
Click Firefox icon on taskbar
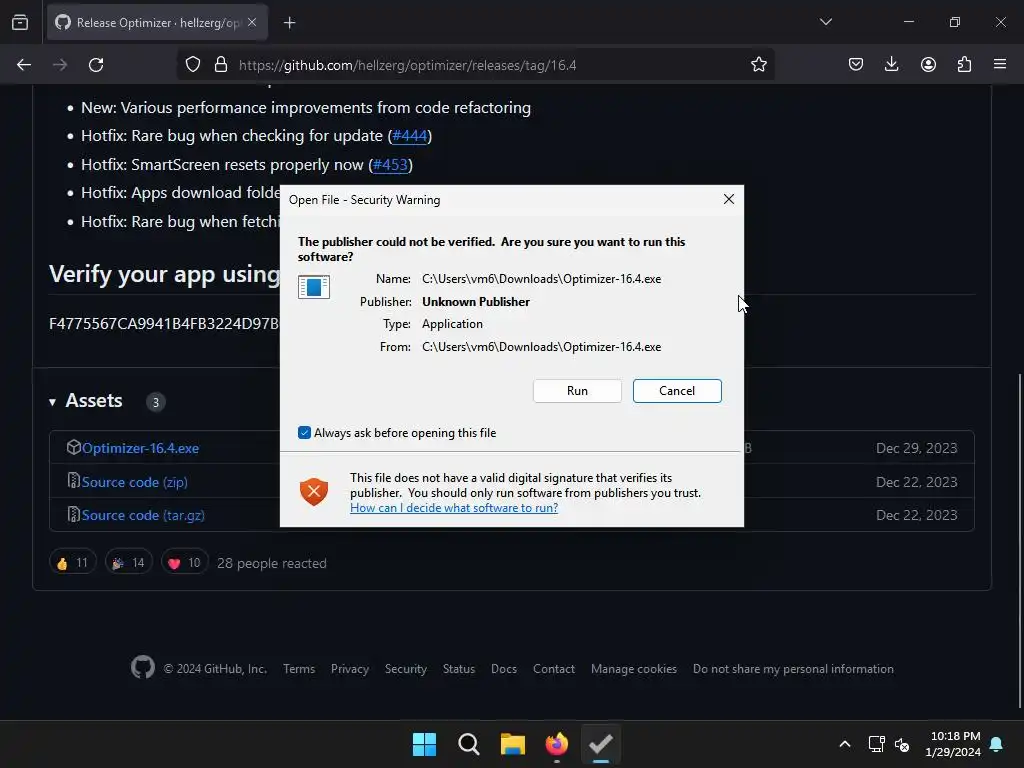[556, 744]
